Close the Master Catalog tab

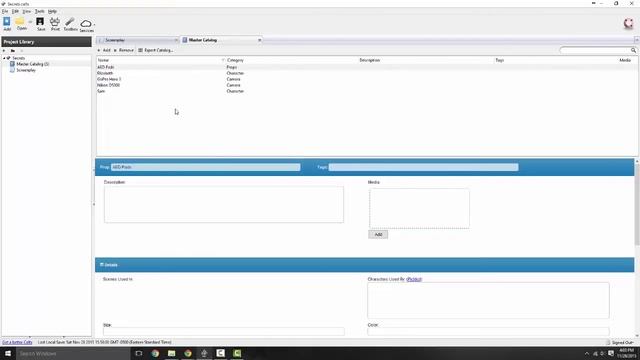coord(259,40)
